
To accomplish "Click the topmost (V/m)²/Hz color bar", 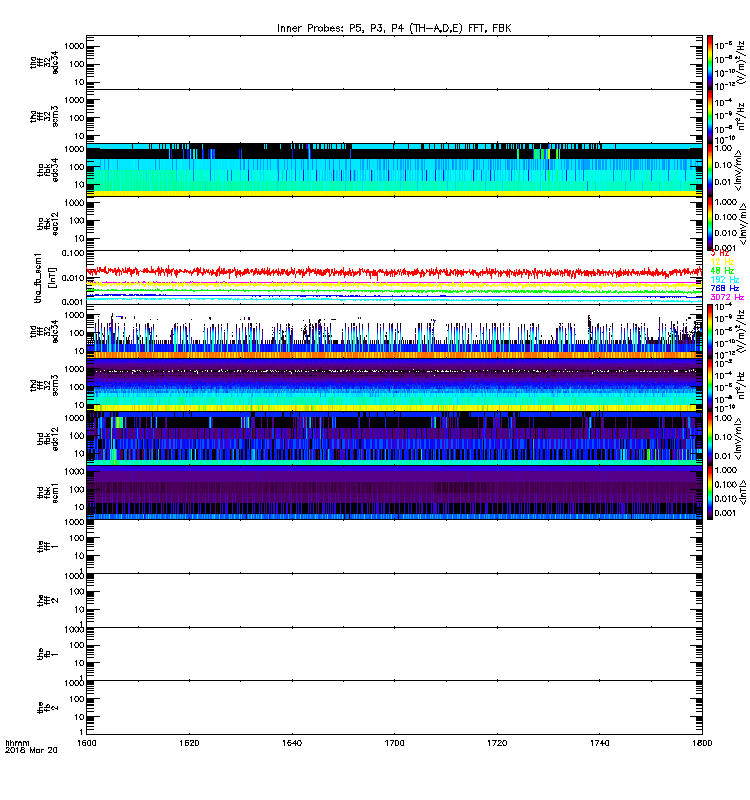I will 709,62.
